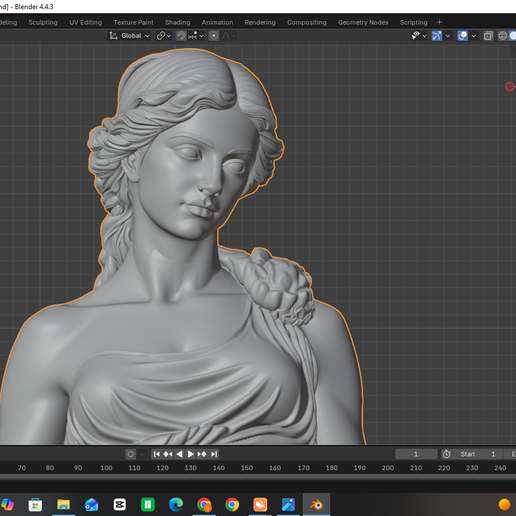Open Microsoft Store from the taskbar
This screenshot has height=516, width=516.
coord(35,505)
